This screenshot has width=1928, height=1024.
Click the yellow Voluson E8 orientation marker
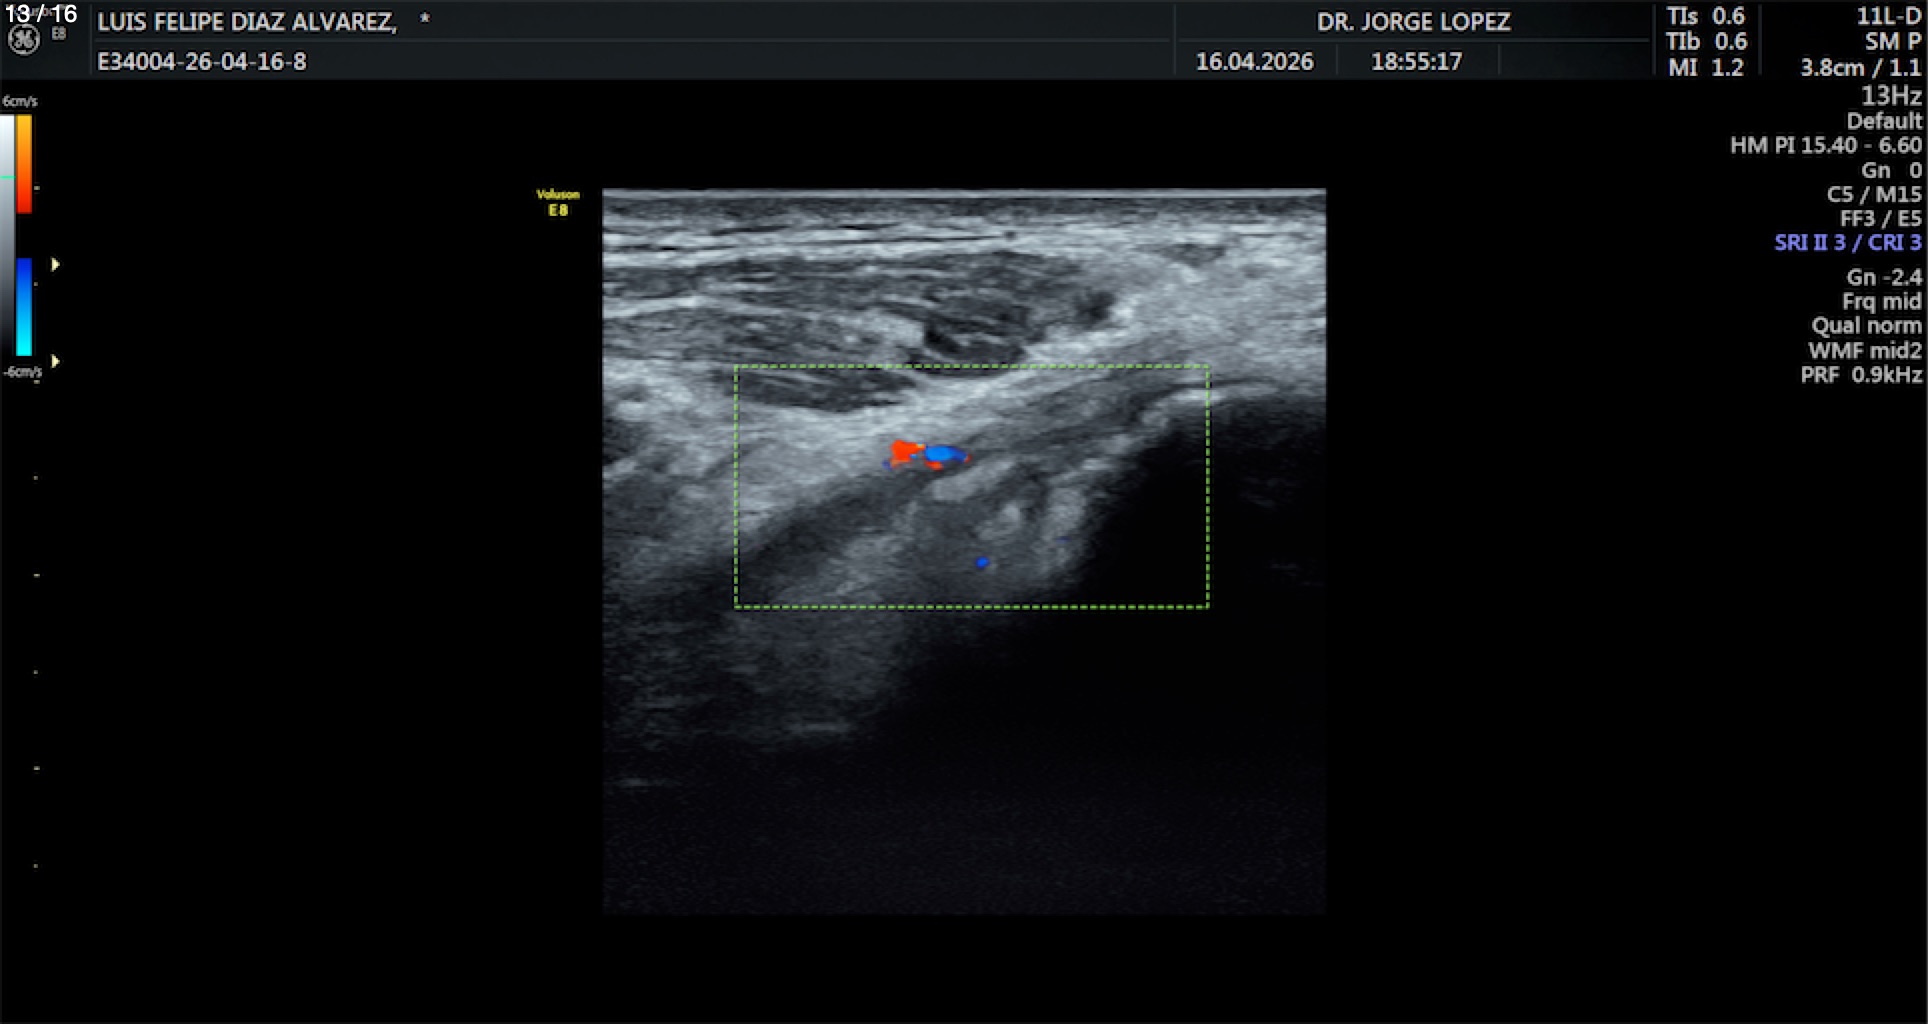pos(558,202)
